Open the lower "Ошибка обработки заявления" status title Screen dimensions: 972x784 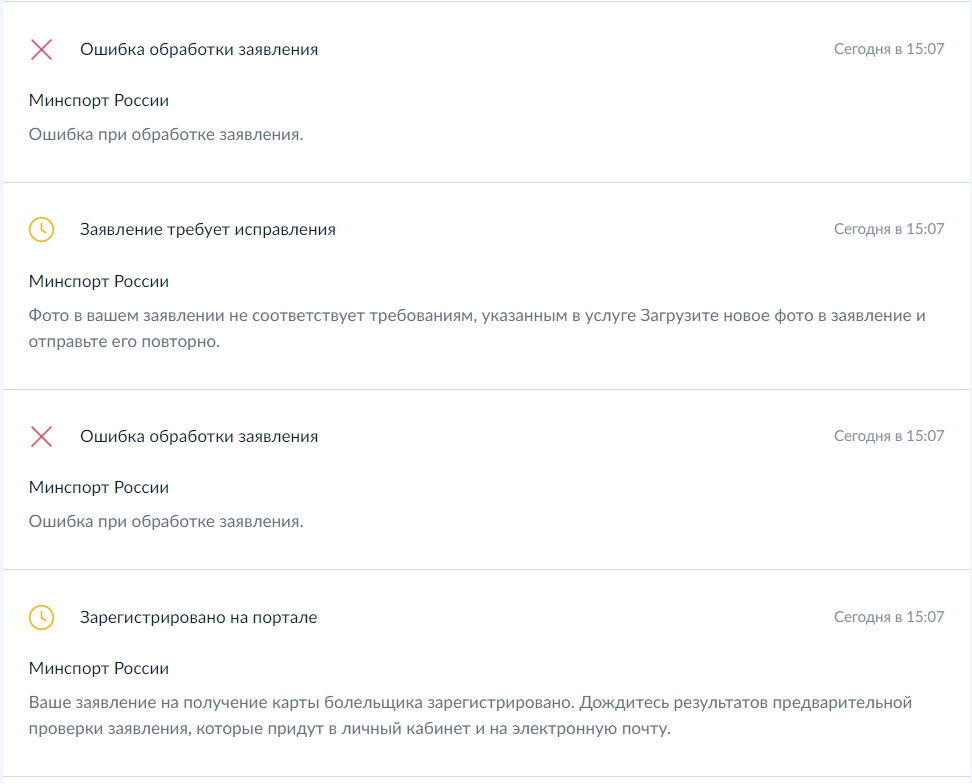pos(199,436)
